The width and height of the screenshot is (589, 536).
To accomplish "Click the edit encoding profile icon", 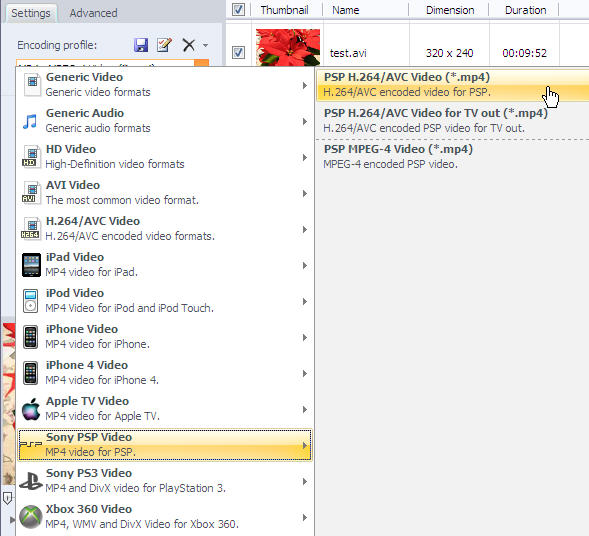I will (164, 45).
